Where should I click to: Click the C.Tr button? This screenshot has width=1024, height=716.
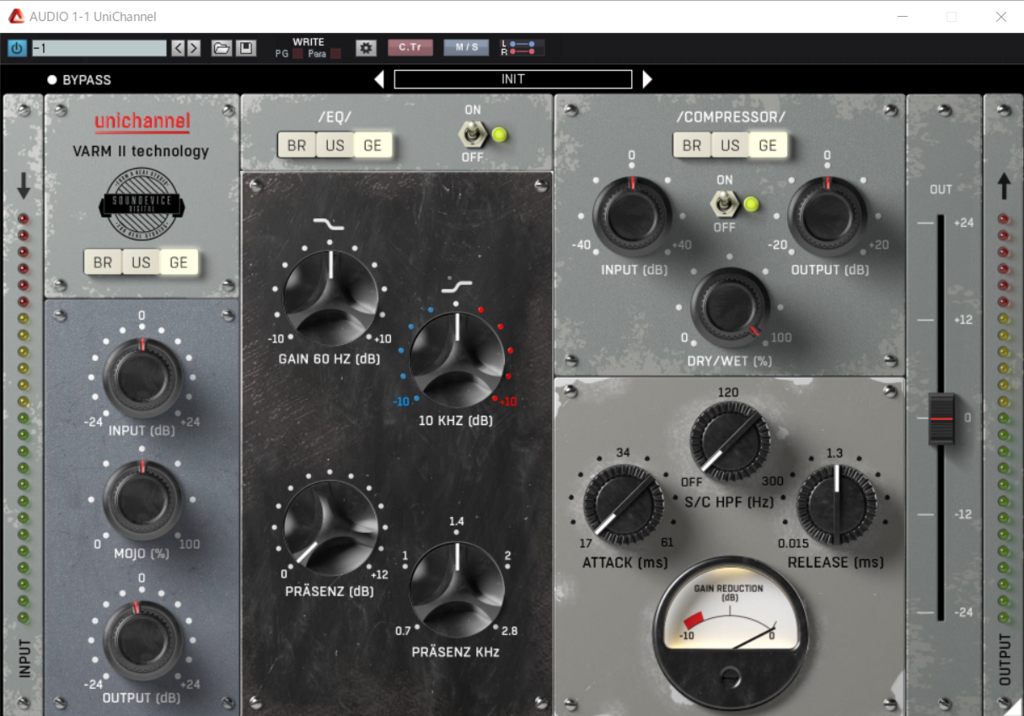point(410,47)
